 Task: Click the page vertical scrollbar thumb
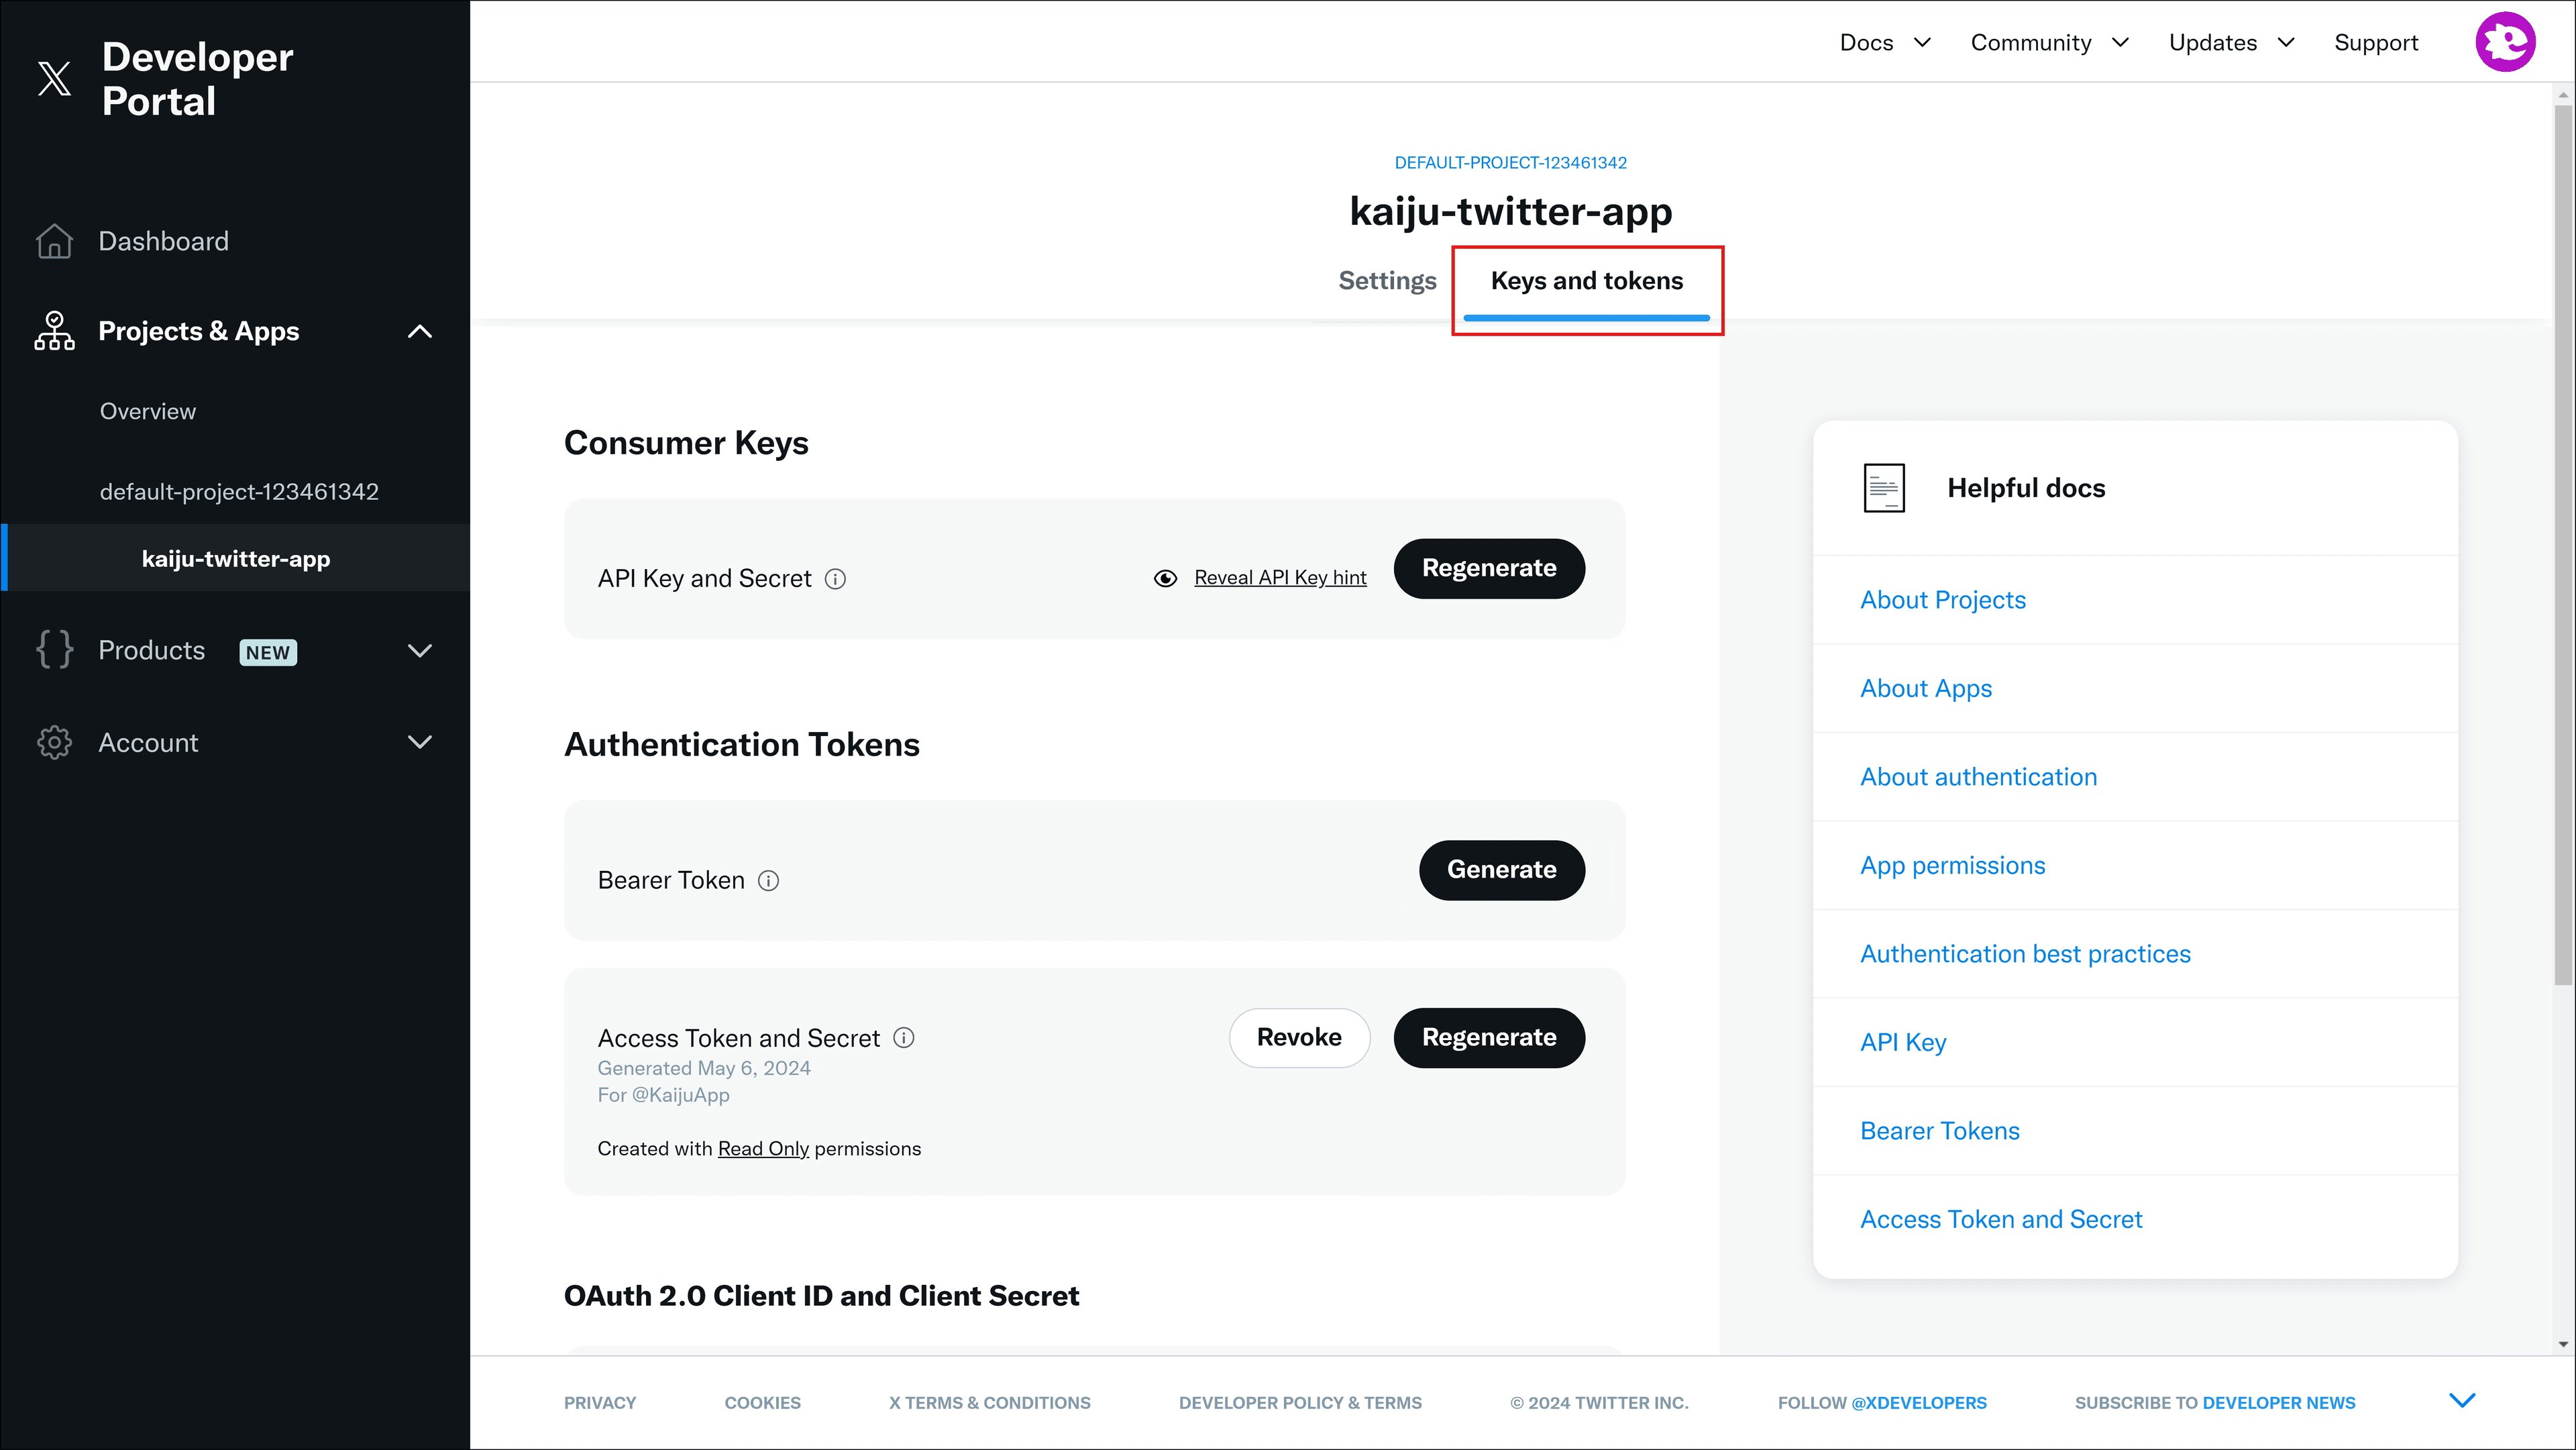tap(2563, 545)
